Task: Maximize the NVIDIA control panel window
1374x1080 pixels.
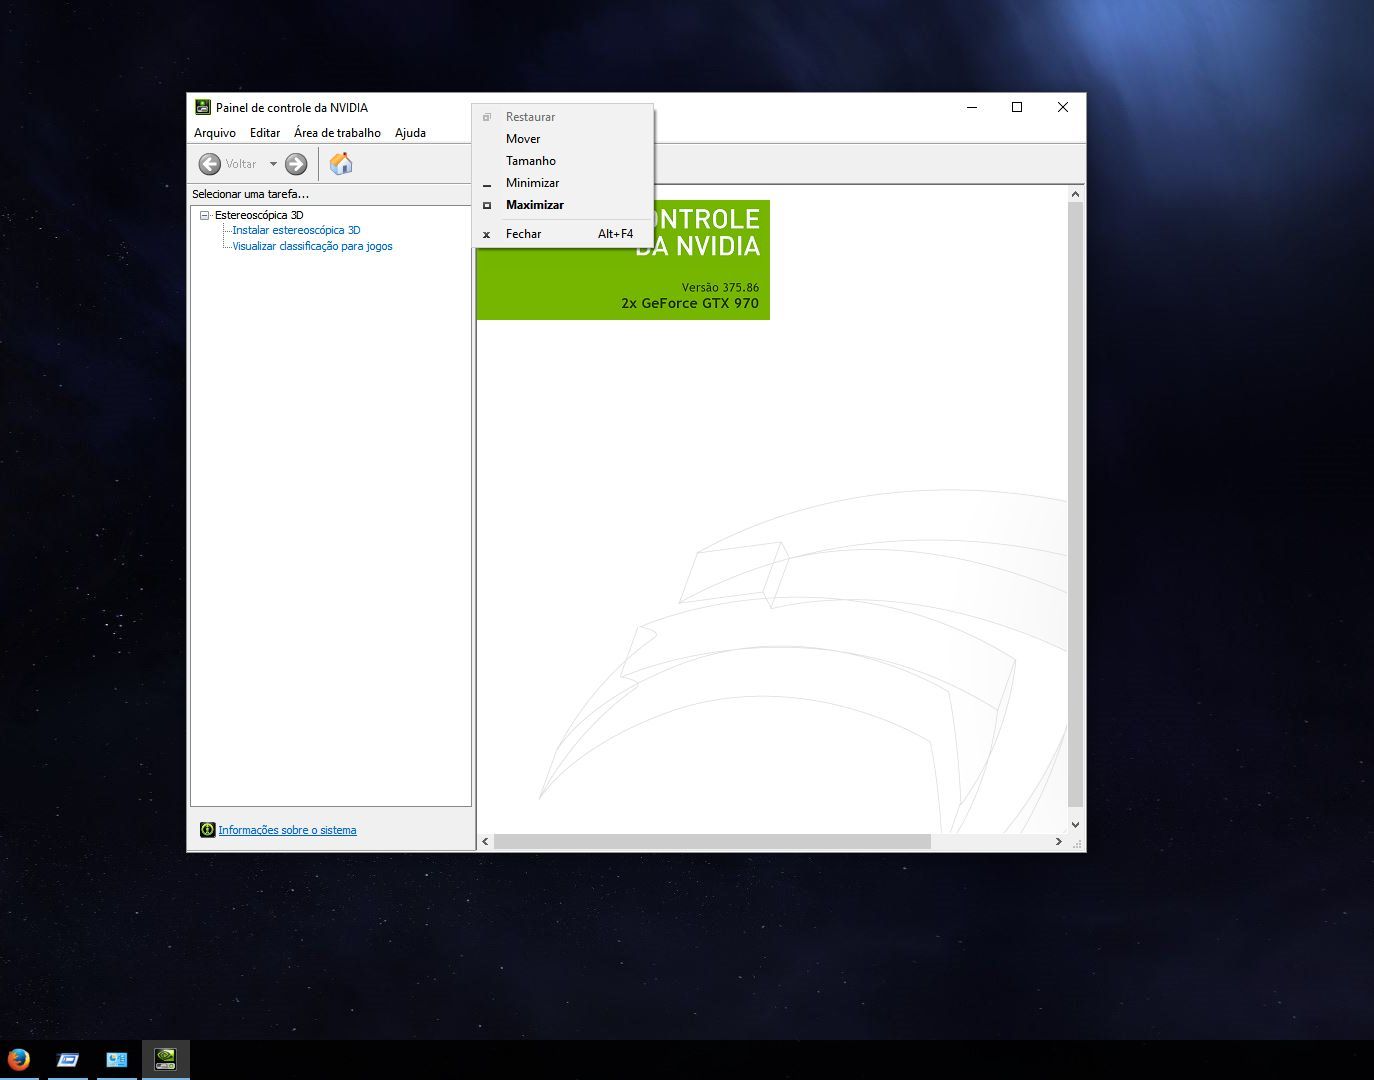Action: pyautogui.click(x=1017, y=107)
